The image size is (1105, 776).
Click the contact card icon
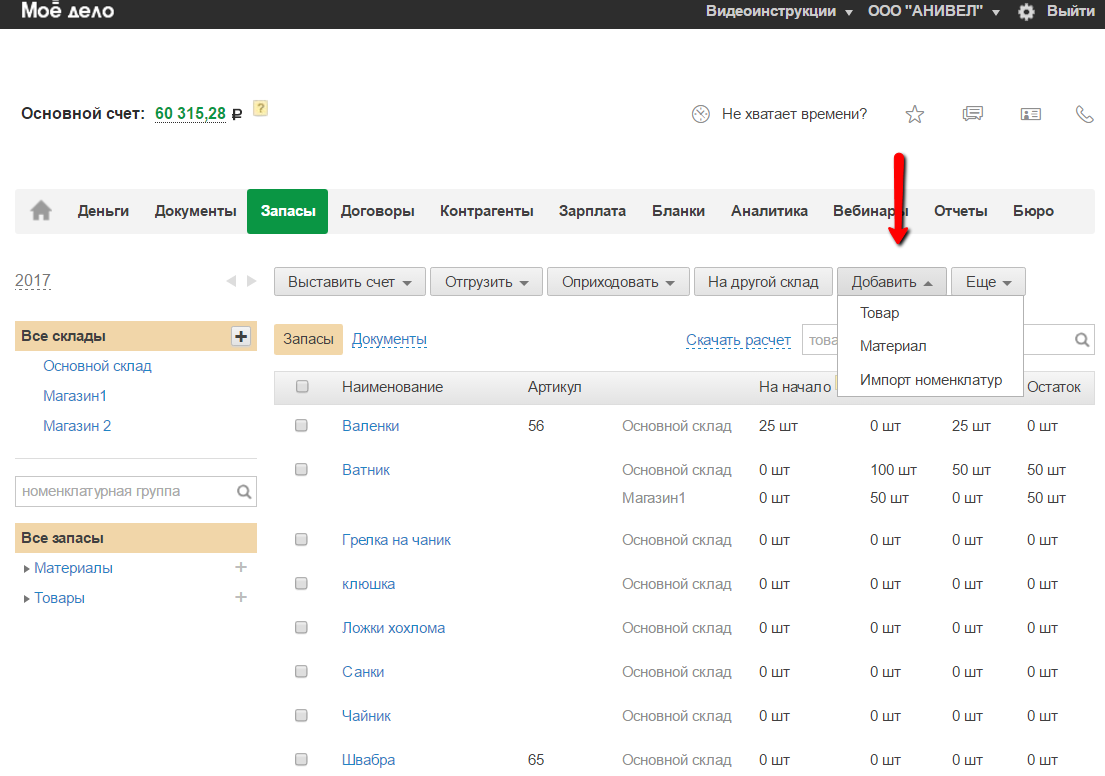[1030, 114]
